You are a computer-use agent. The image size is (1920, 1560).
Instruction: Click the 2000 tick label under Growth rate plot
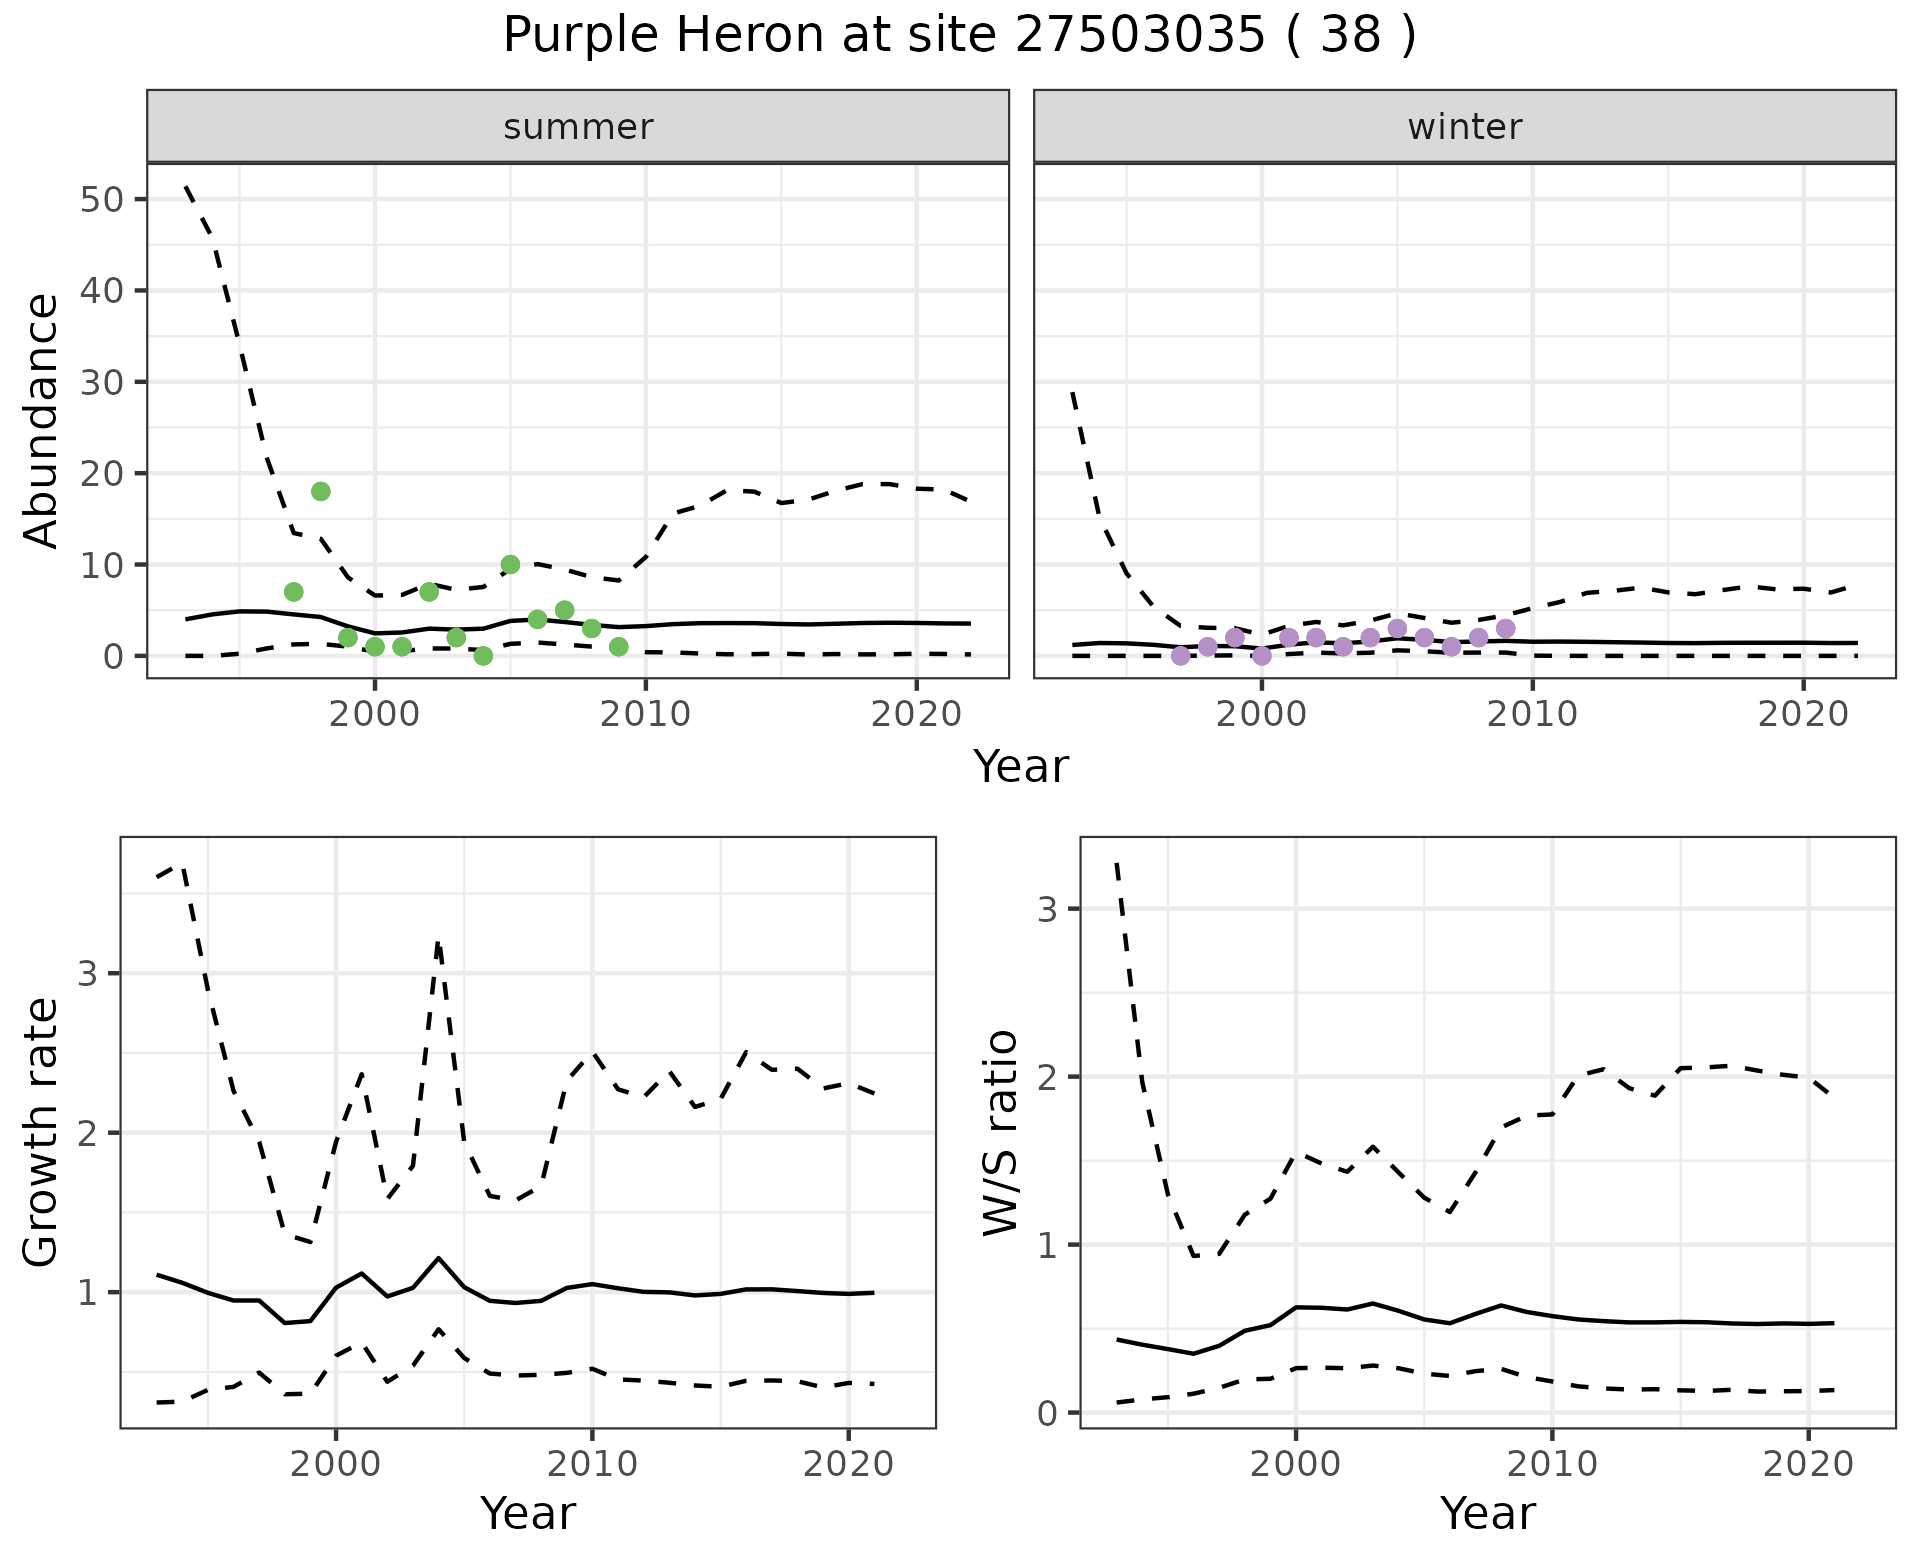[x=336, y=1464]
